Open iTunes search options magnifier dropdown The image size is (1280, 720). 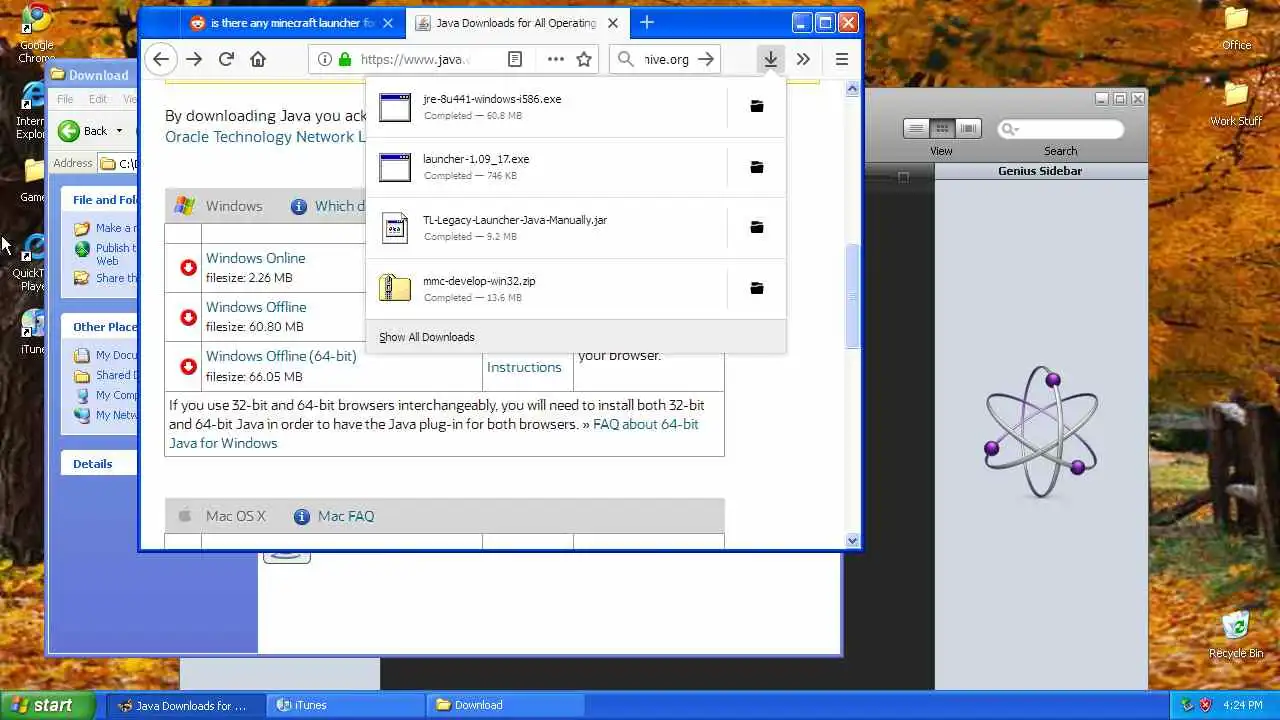pos(1008,129)
